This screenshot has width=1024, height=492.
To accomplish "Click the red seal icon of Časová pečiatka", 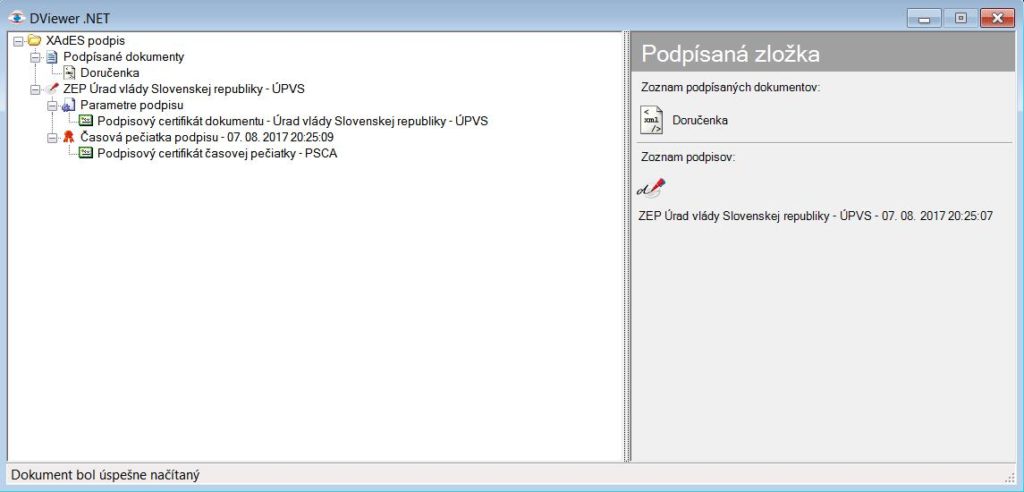I will pos(69,137).
